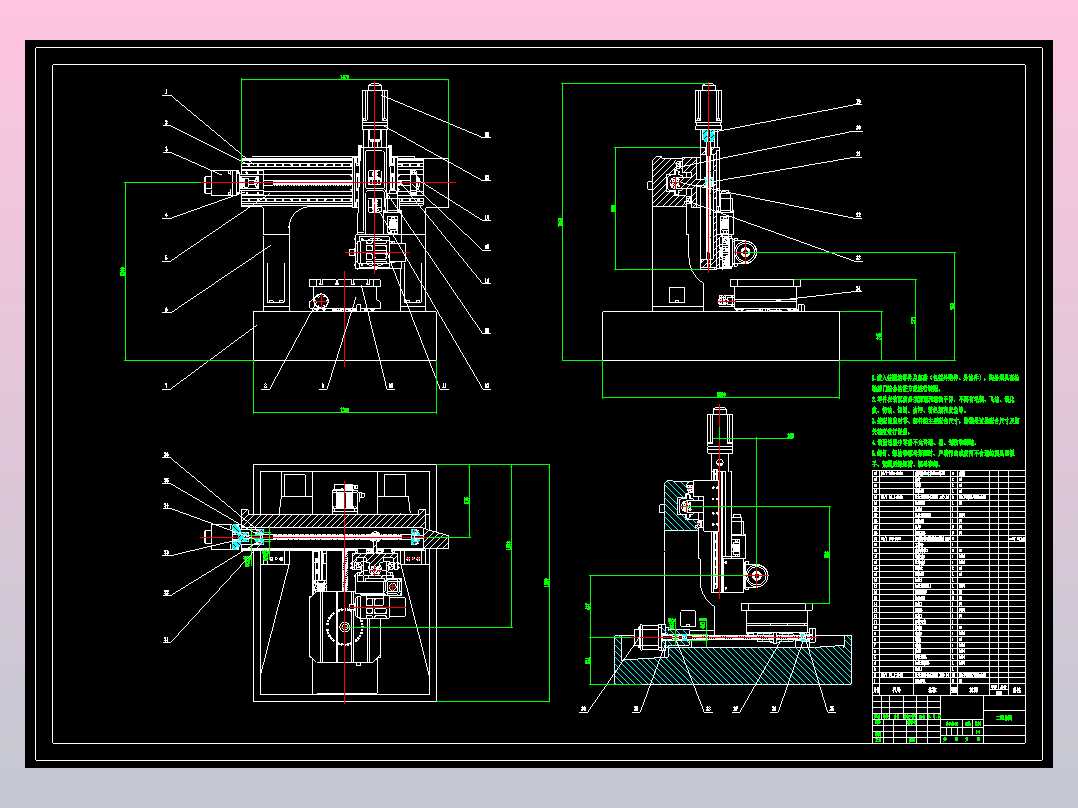Click the title block drawing name cell

click(1004, 717)
